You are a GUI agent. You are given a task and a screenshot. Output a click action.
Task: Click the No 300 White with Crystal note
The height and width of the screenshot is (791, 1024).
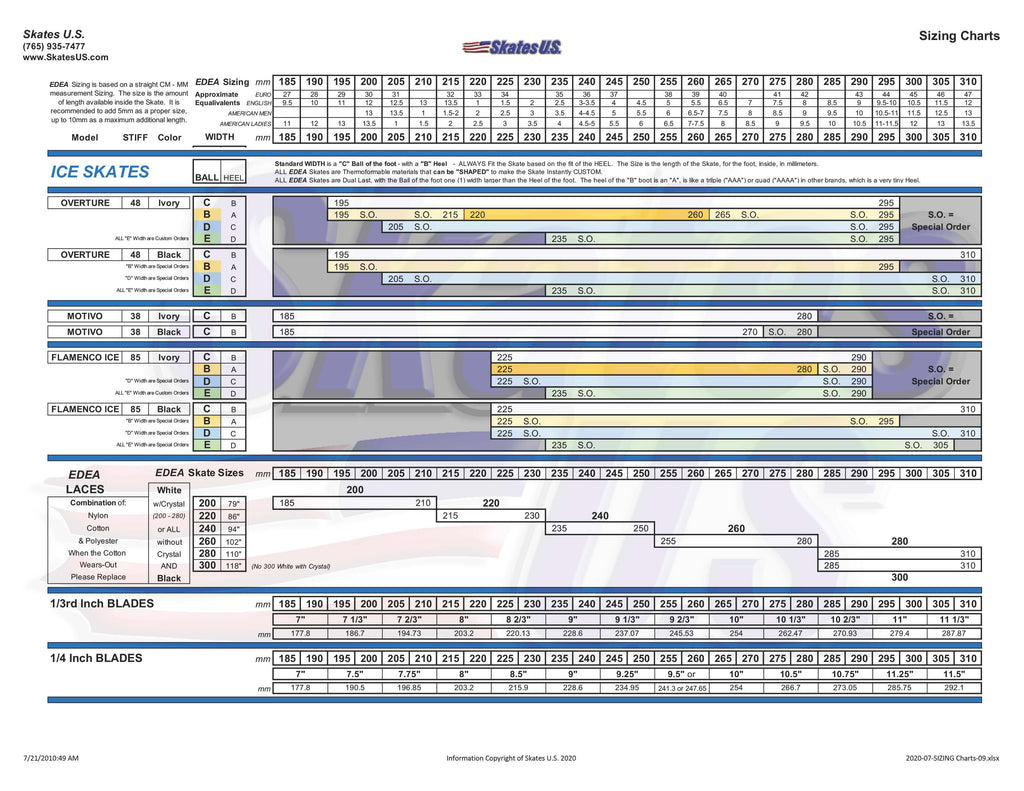point(290,566)
